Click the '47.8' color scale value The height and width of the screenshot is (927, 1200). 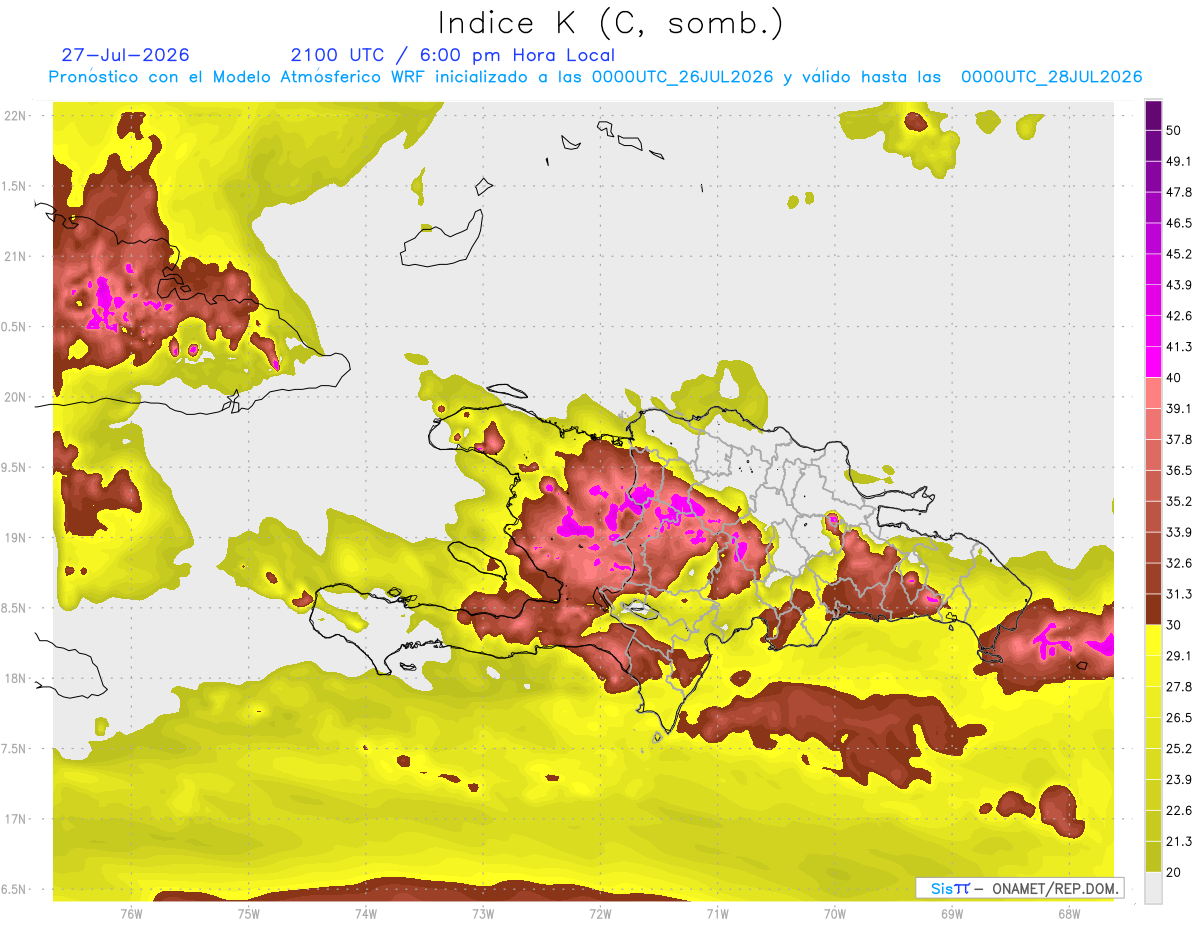[x=1179, y=192]
